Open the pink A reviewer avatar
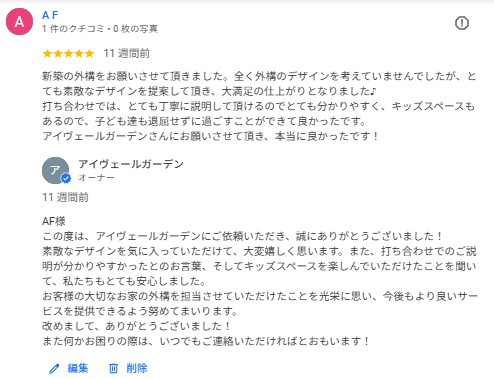The height and width of the screenshot is (379, 494). pyautogui.click(x=19, y=22)
